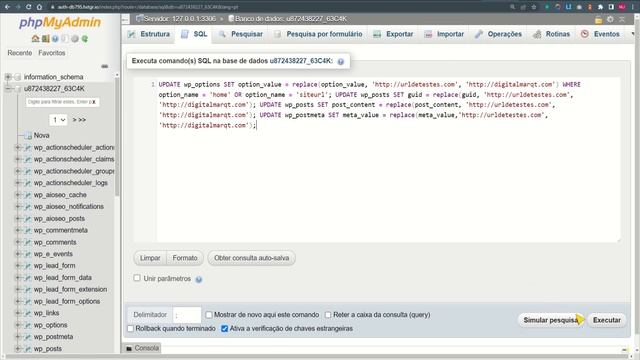Open the Operações tab
Image resolution: width=640 pixels, height=360 pixels.
tap(498, 34)
